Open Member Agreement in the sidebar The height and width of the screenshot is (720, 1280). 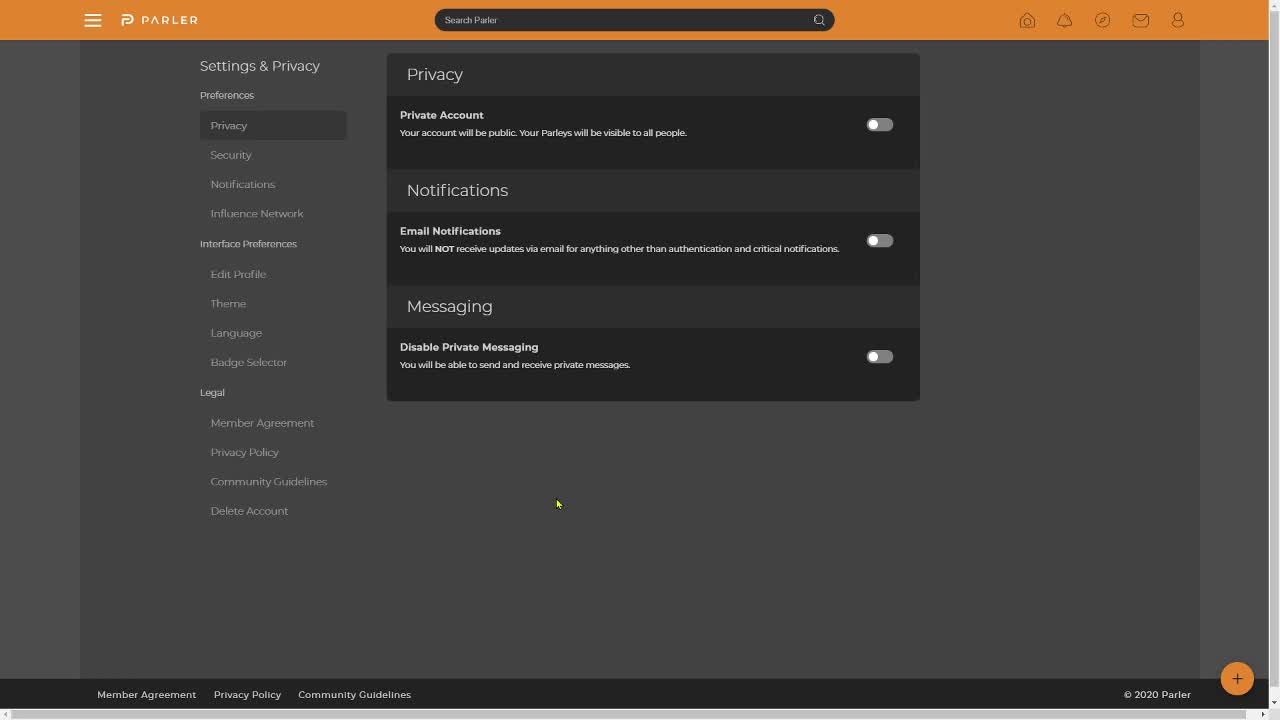(262, 423)
